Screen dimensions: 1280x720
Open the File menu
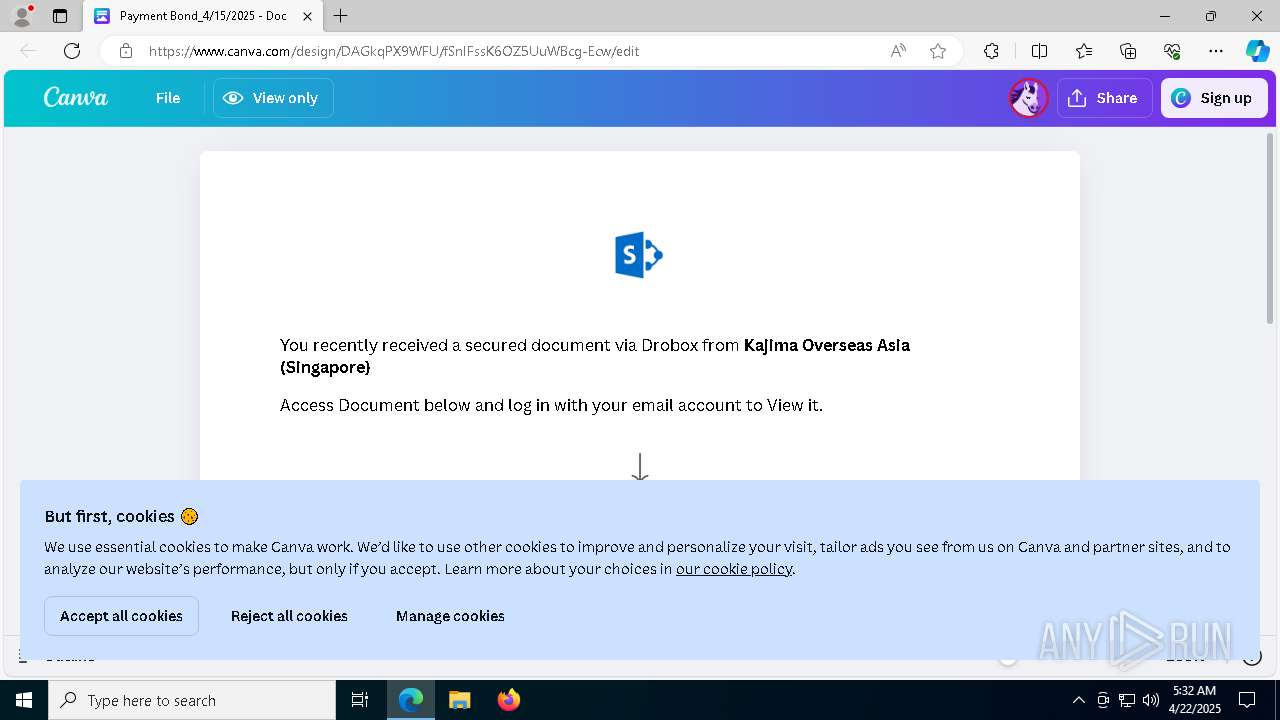coord(168,98)
